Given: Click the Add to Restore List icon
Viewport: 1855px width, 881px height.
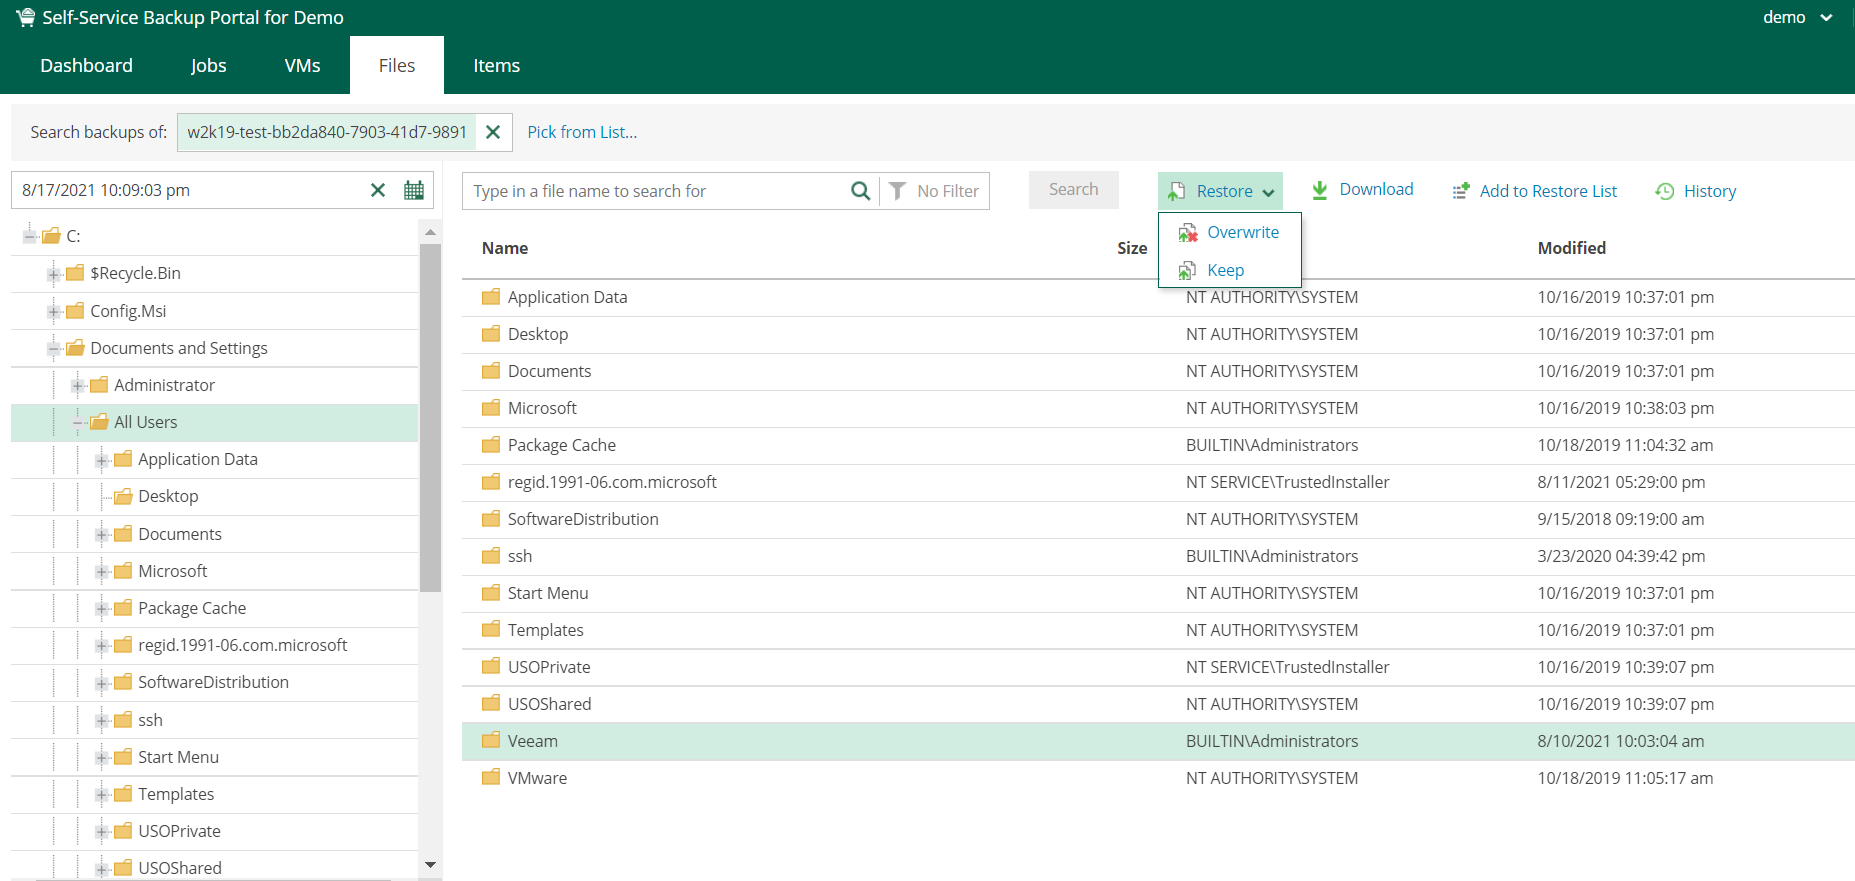Looking at the screenshot, I should pos(1461,191).
